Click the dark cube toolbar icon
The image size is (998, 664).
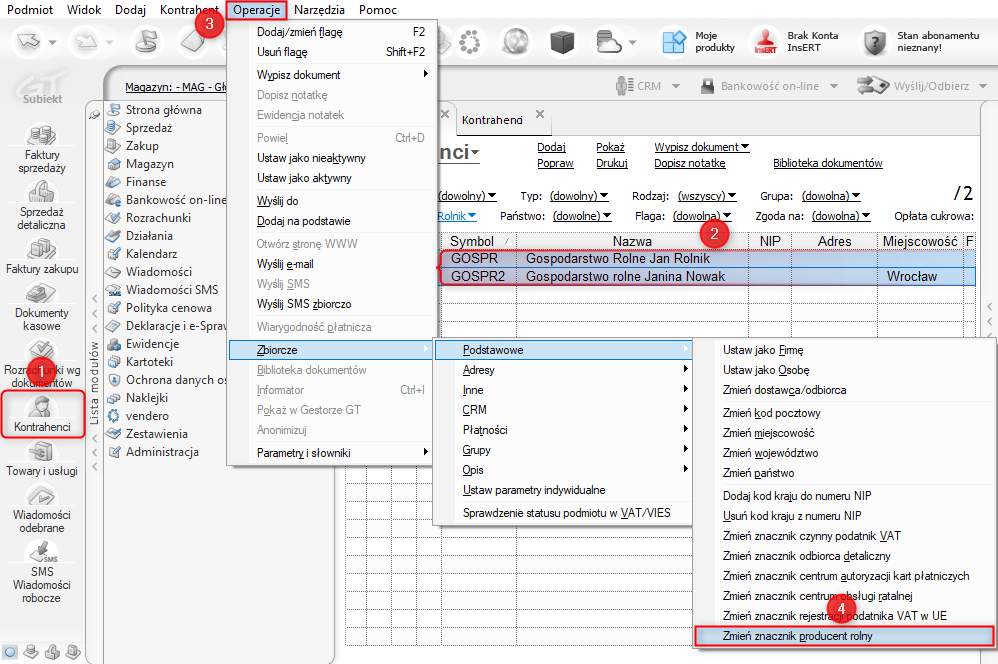point(562,42)
